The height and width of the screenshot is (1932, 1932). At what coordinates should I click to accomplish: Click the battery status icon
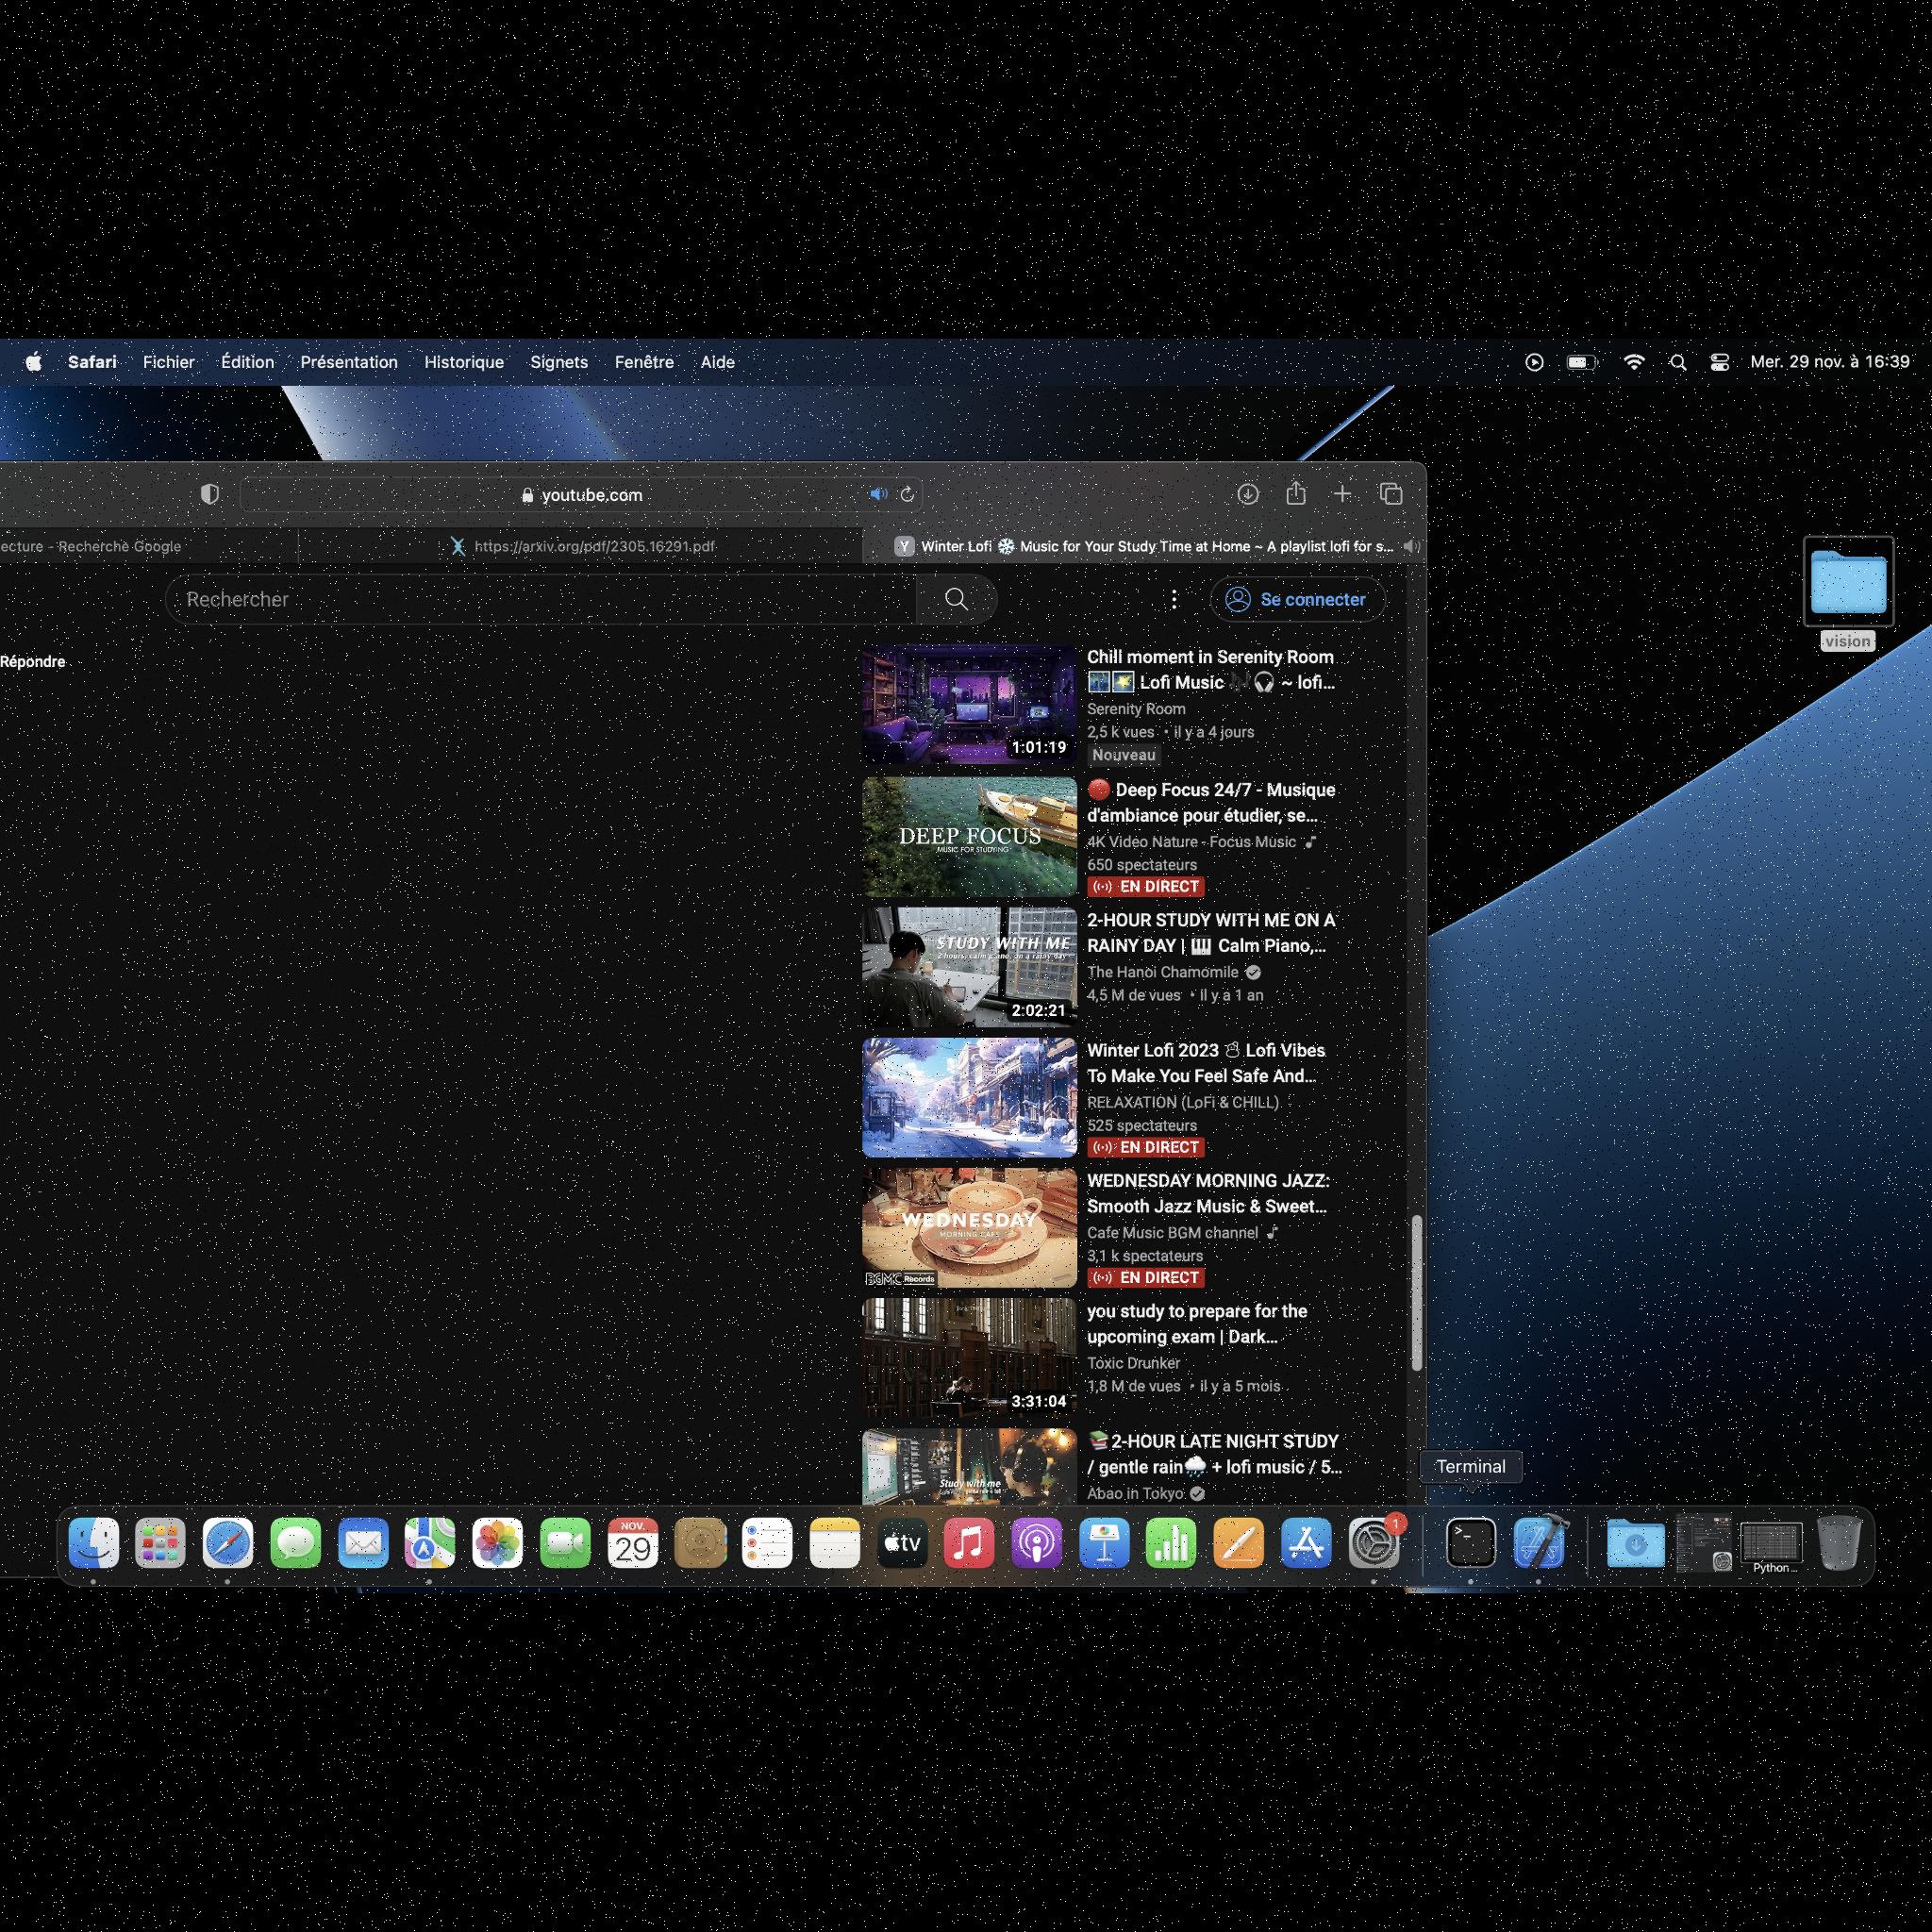[x=1581, y=362]
